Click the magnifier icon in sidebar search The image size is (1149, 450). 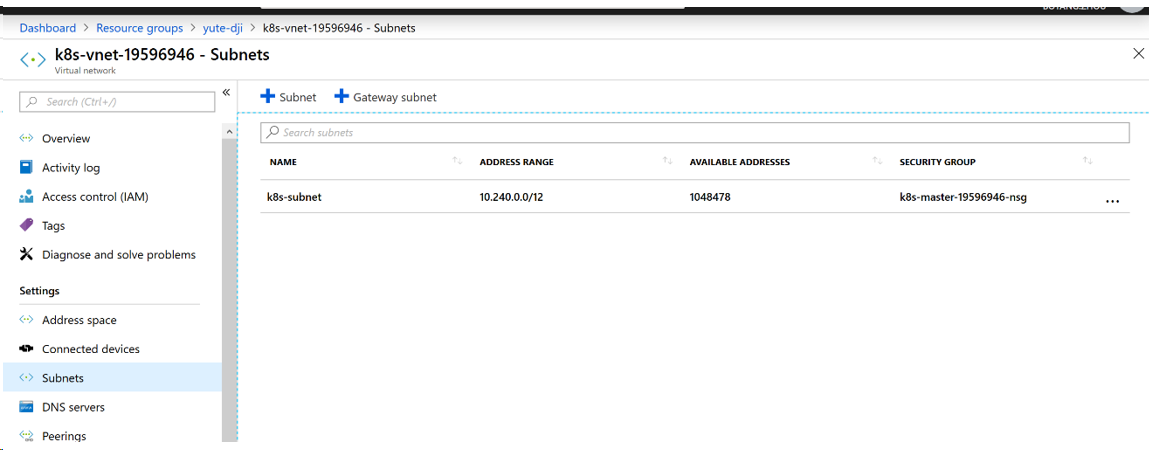point(32,102)
